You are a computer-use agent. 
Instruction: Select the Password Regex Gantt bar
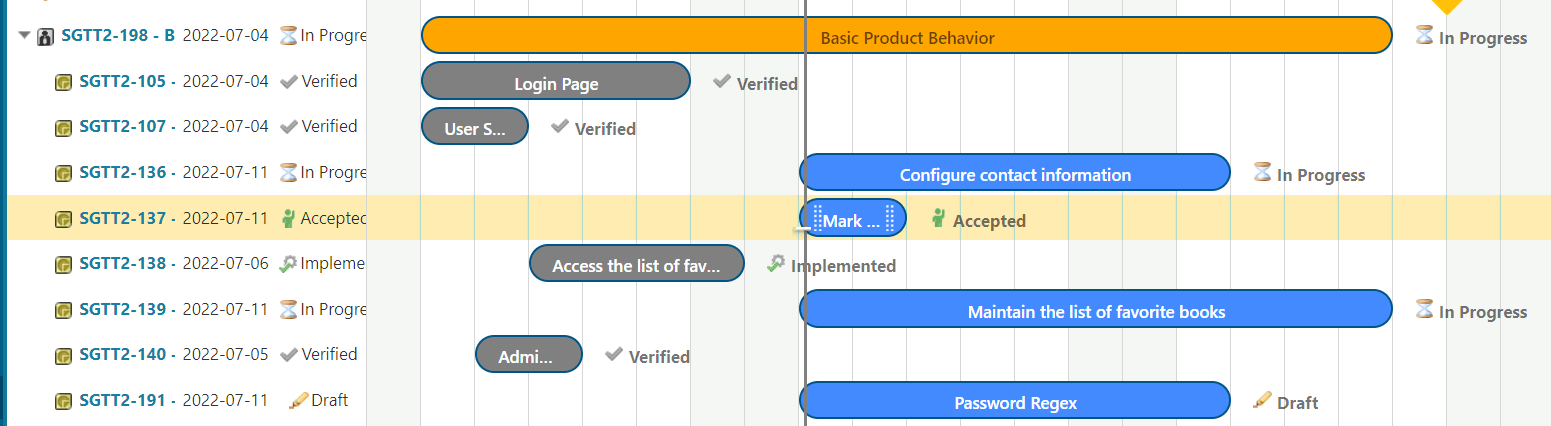(1015, 400)
